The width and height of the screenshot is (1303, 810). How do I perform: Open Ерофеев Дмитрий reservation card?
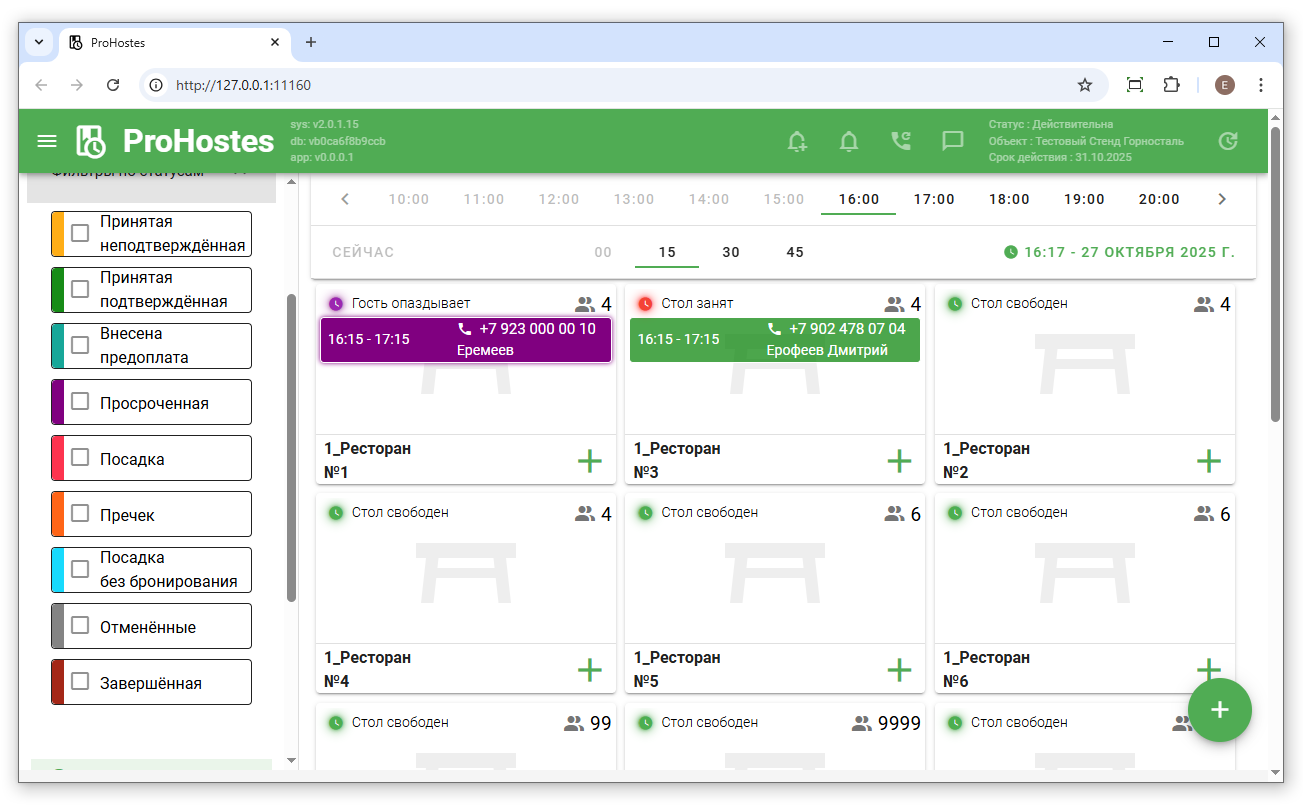[774, 340]
